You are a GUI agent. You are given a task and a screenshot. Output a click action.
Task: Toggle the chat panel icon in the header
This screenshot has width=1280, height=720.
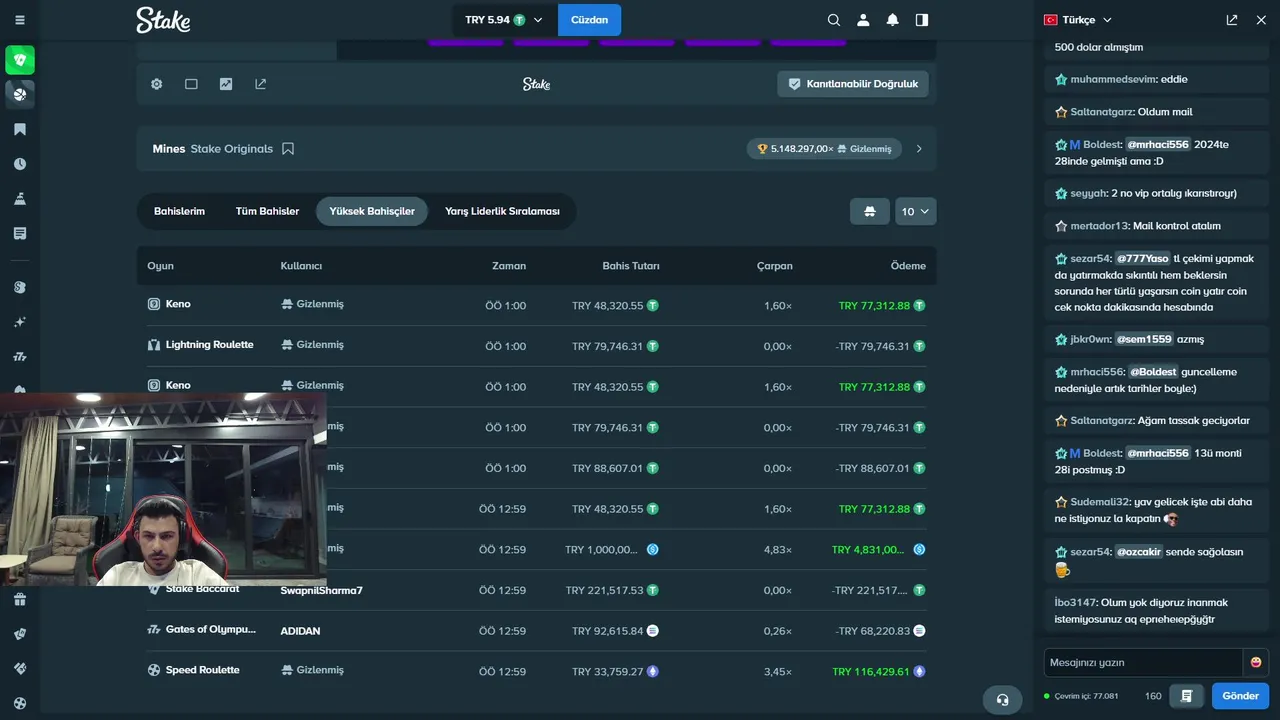(x=922, y=20)
